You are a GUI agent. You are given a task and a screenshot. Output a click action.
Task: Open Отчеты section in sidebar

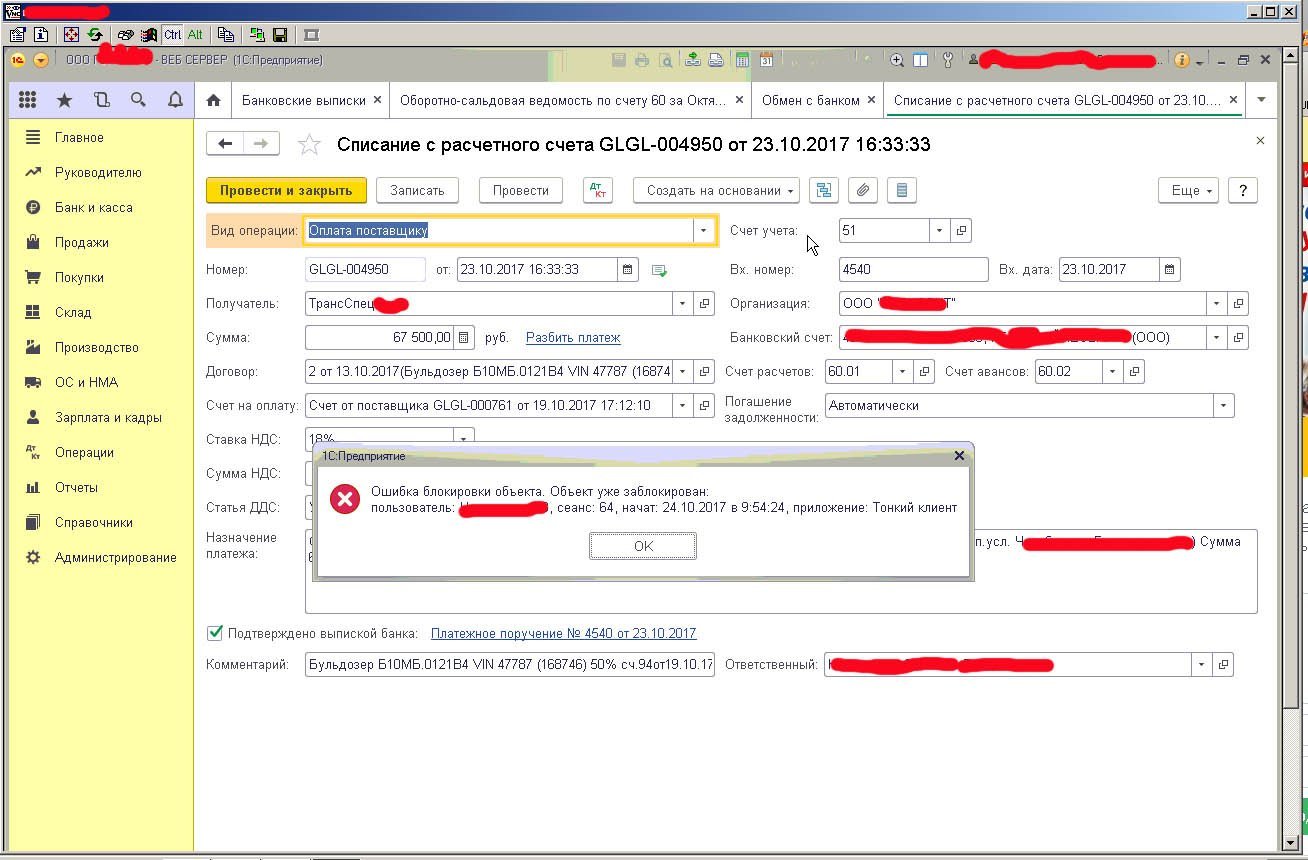pyautogui.click(x=76, y=487)
